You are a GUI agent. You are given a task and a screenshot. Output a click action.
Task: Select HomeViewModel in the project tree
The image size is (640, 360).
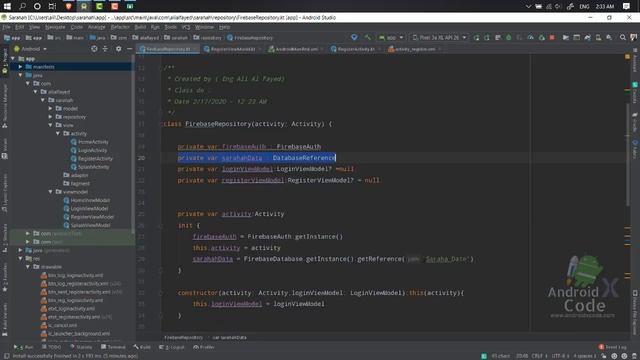click(x=87, y=200)
